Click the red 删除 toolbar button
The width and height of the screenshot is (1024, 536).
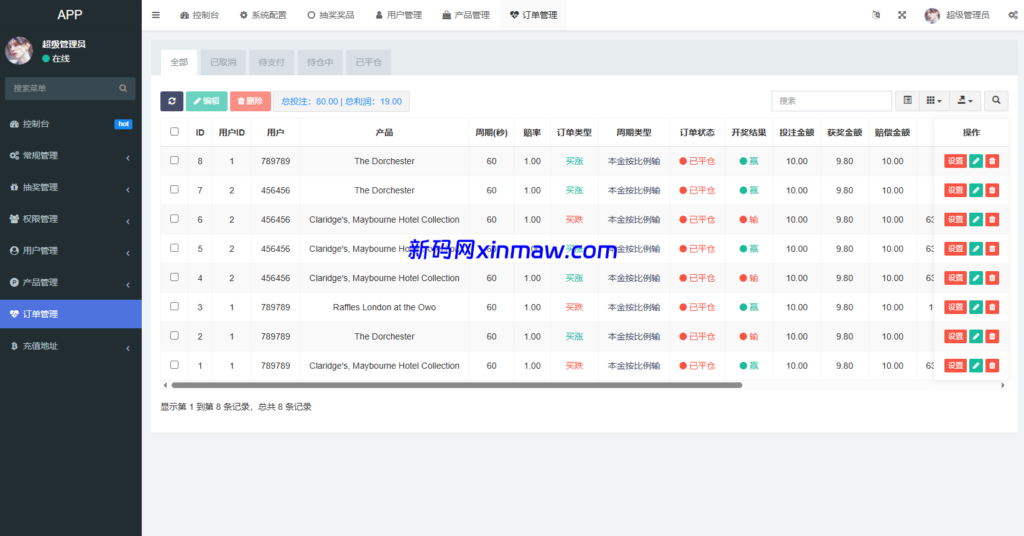click(250, 101)
